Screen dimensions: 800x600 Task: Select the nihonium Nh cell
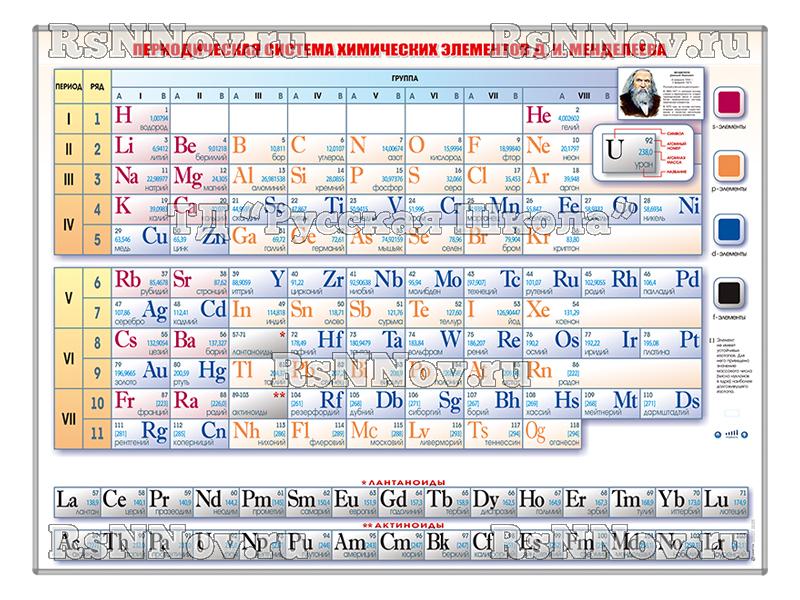click(258, 434)
